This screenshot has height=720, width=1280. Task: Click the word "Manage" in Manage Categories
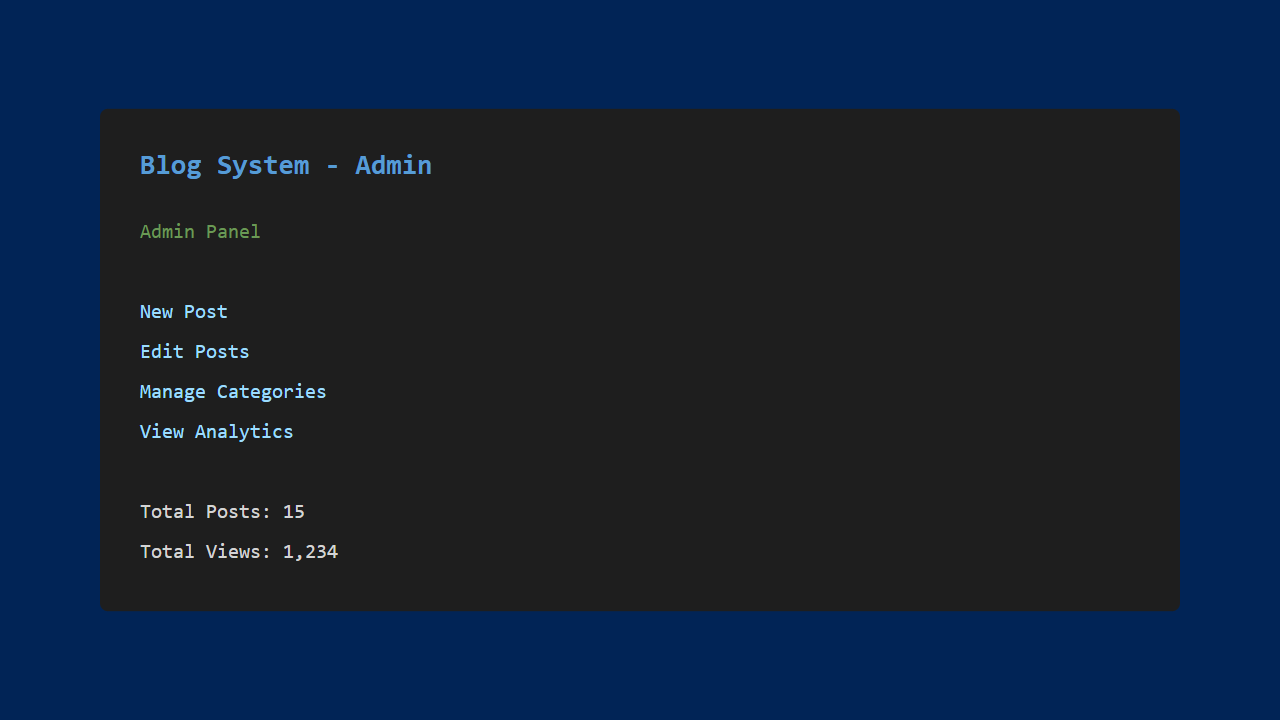pos(173,392)
